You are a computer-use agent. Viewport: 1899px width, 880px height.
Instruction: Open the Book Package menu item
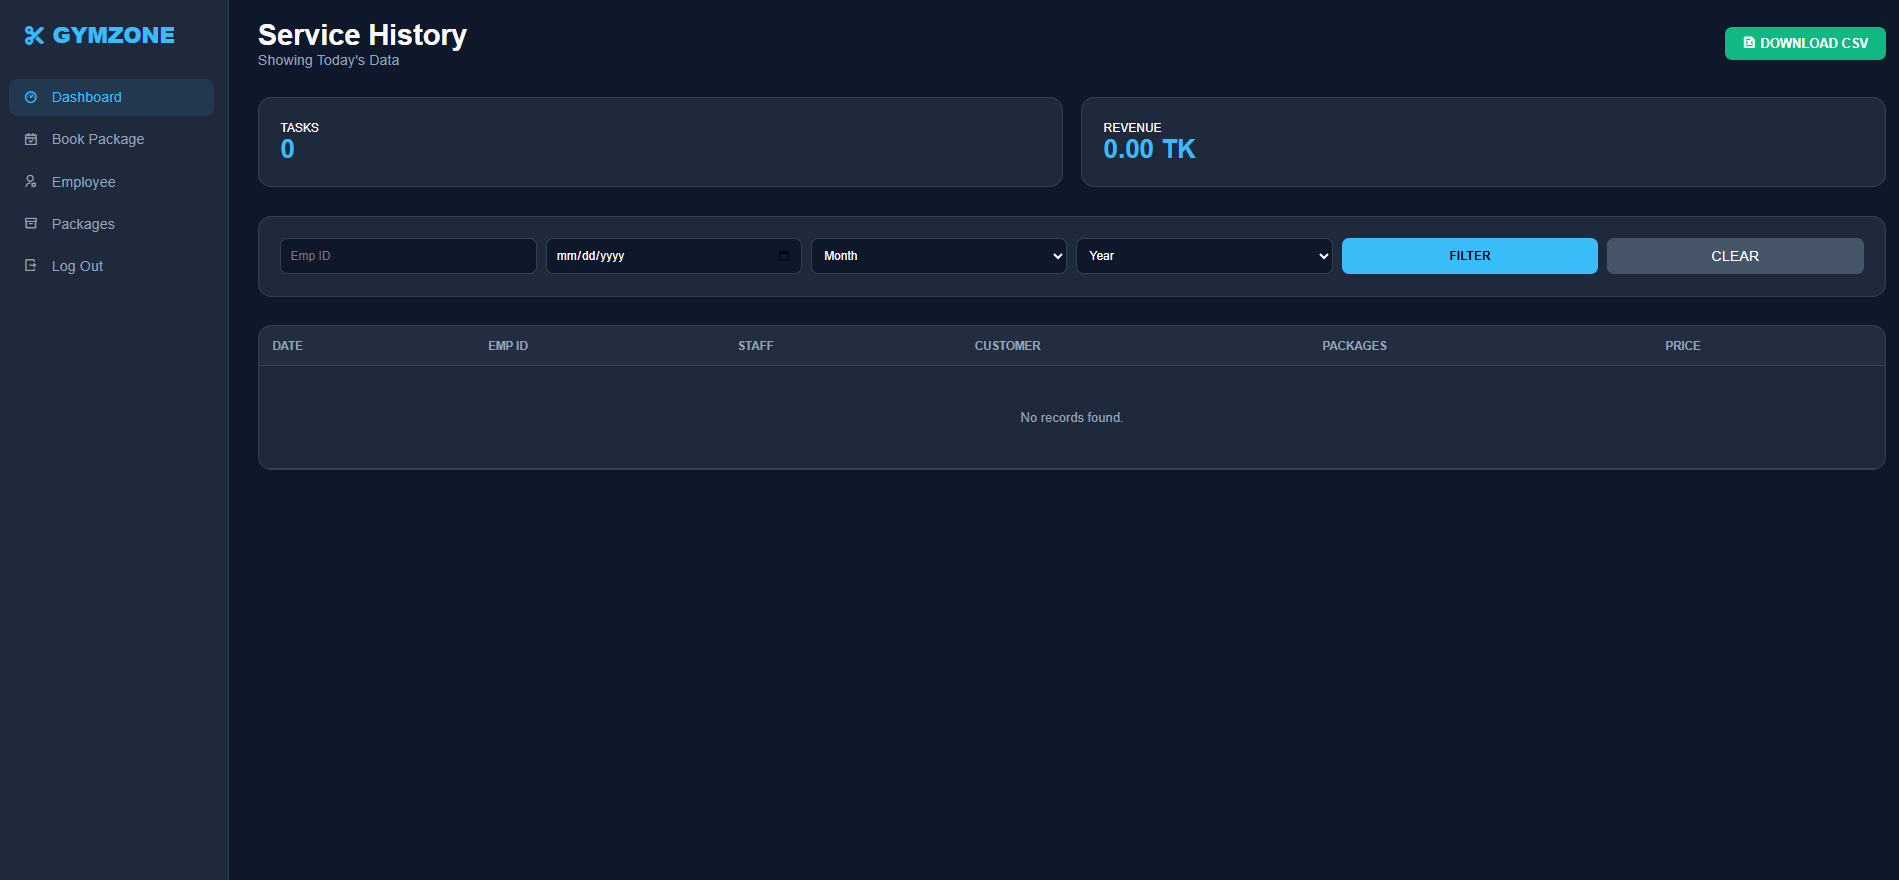pos(98,139)
